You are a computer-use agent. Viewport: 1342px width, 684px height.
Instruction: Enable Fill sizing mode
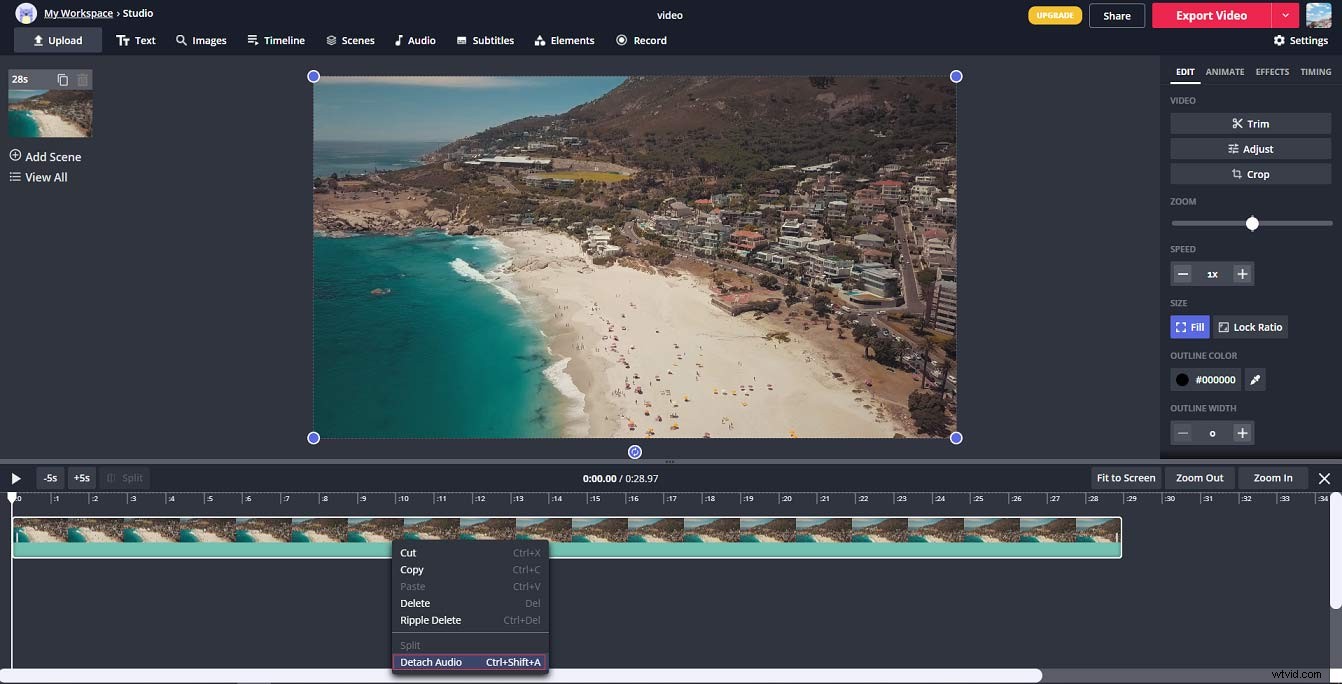[x=1189, y=326]
